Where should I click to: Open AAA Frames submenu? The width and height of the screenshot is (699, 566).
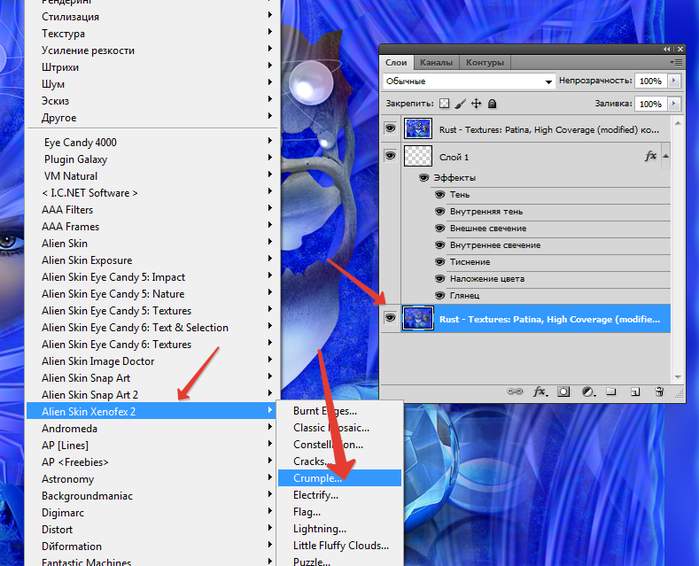(x=152, y=226)
